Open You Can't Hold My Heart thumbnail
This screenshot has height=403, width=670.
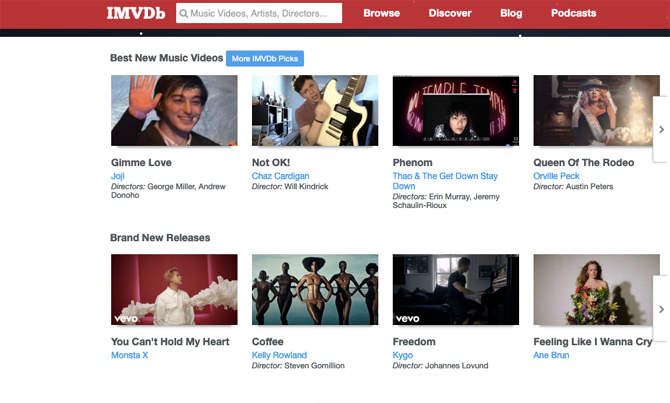pyautogui.click(x=174, y=290)
